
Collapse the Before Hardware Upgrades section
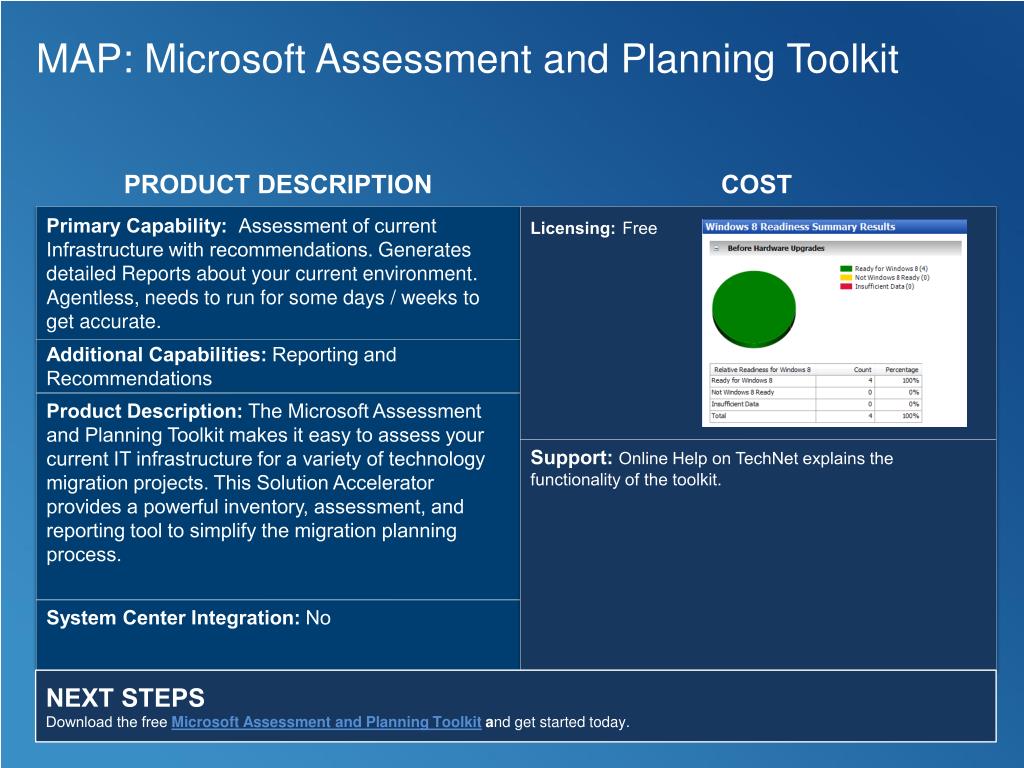(716, 248)
